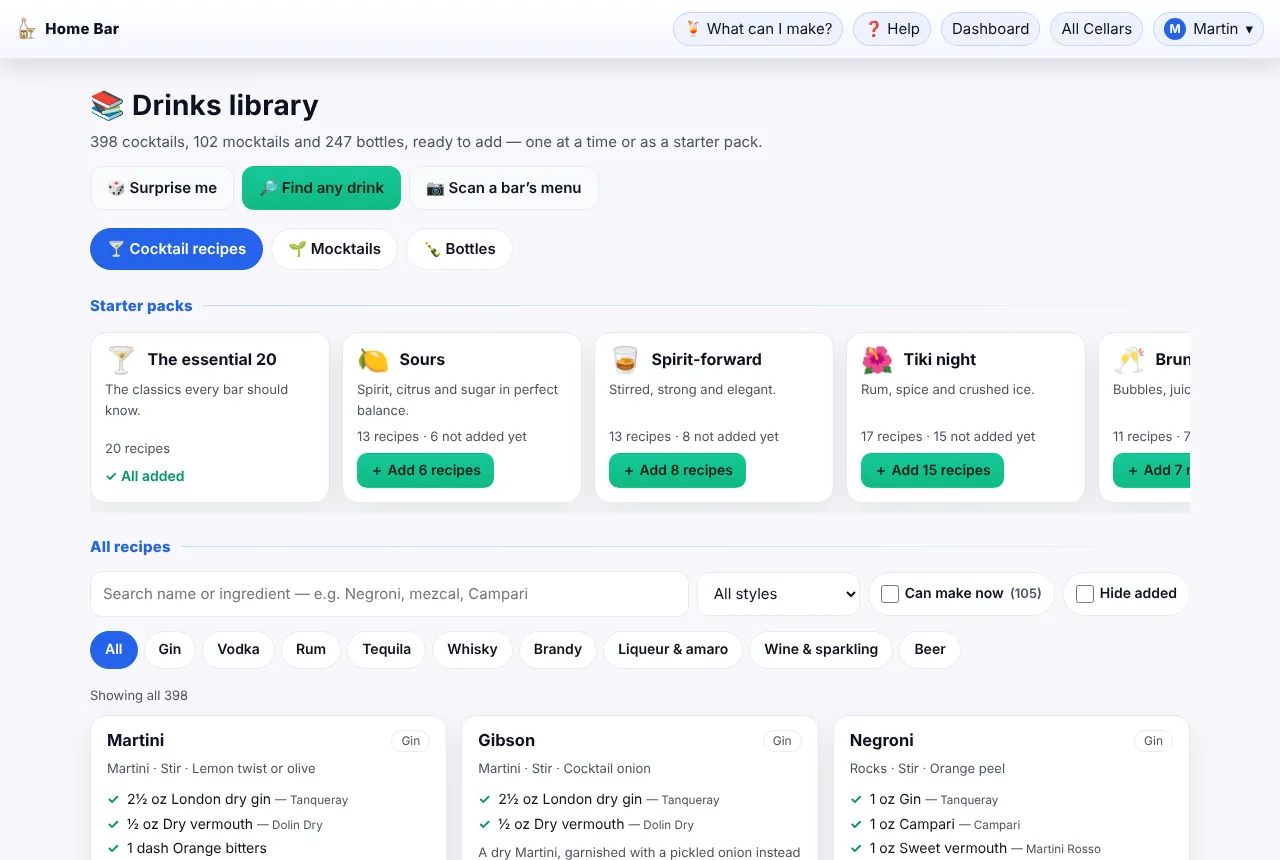Click the Gin tag on Negroni card
The width and height of the screenshot is (1280, 860).
click(x=1153, y=741)
